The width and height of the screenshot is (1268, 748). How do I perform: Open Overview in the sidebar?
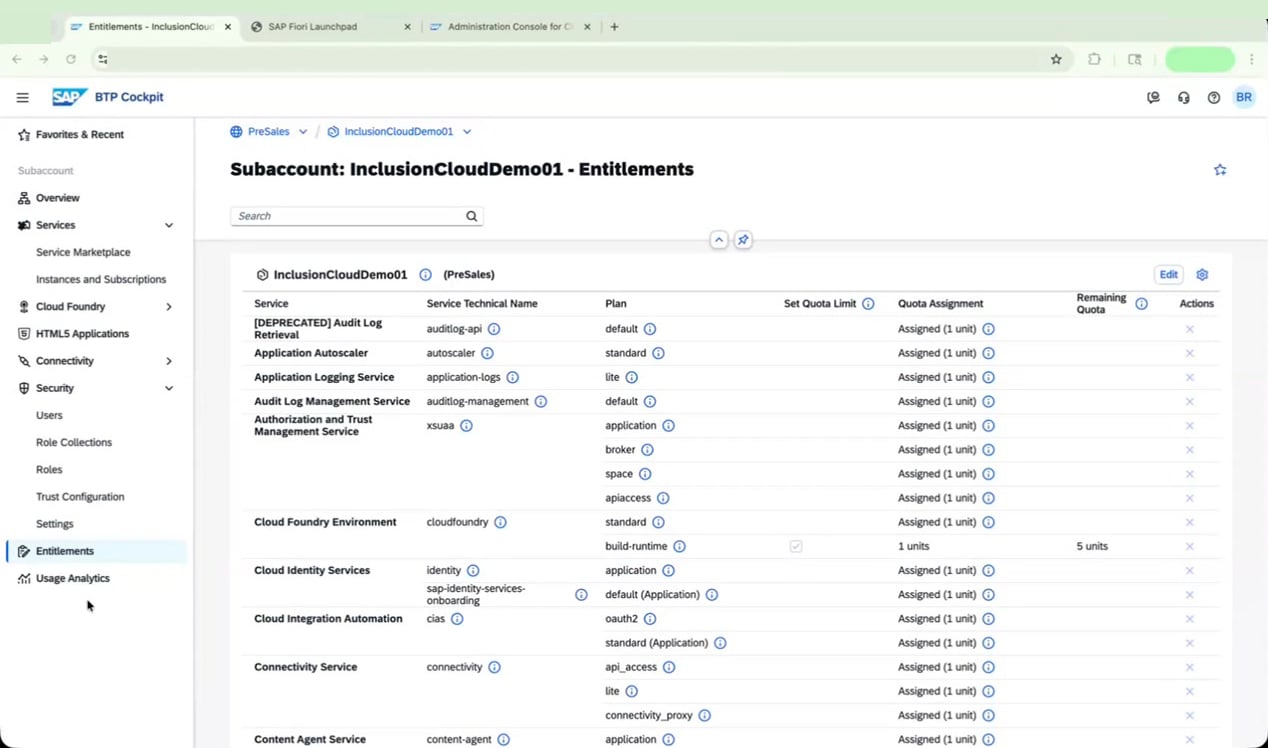(57, 198)
